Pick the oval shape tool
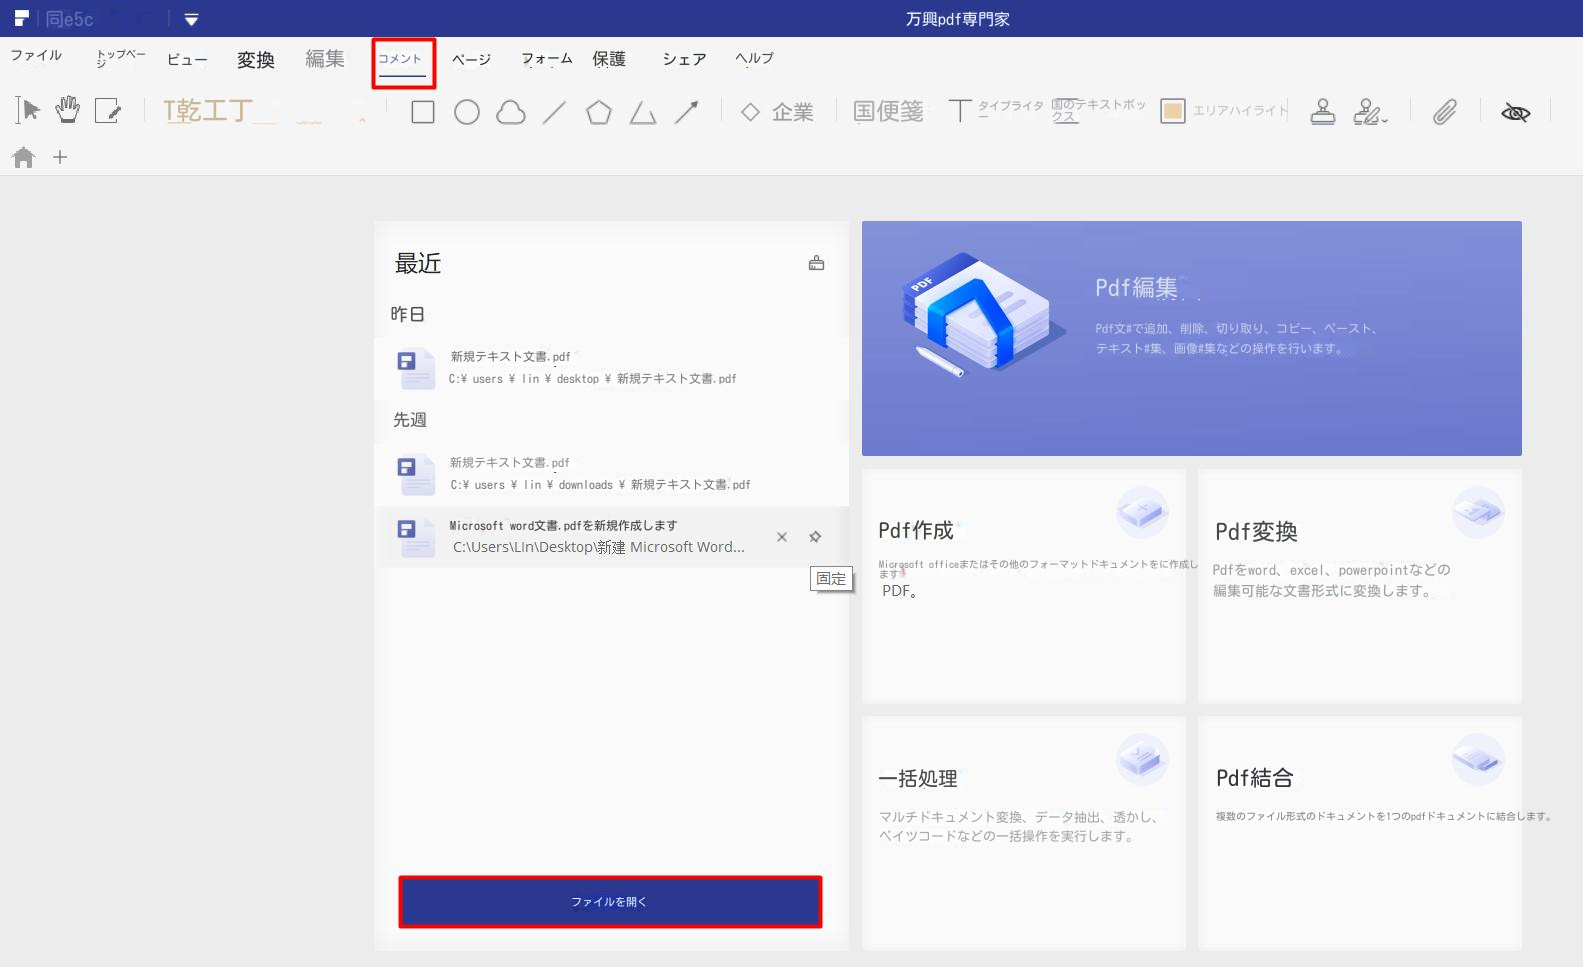Screen dimensions: 1583x967 click(x=467, y=112)
